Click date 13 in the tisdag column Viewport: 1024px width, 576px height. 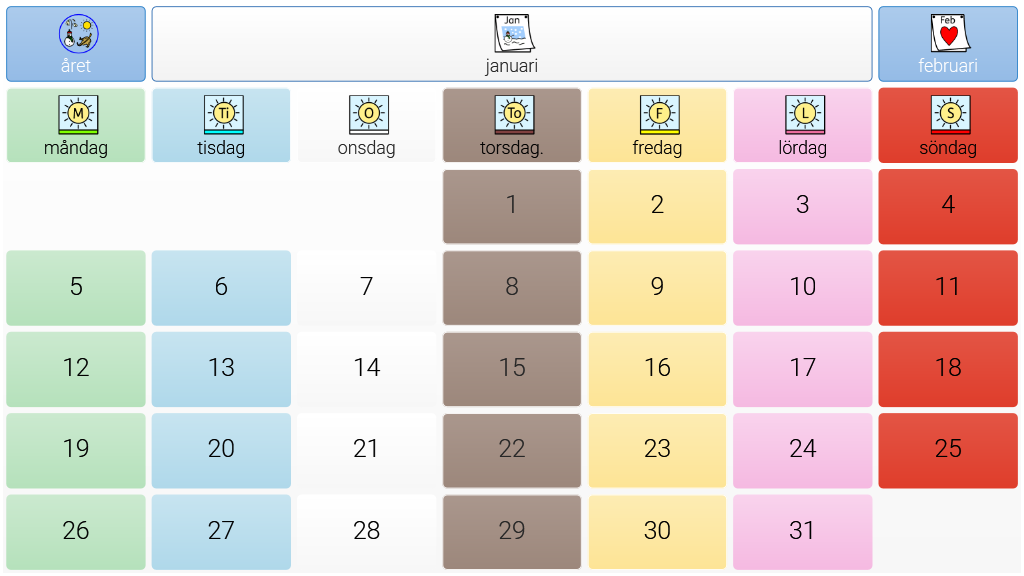click(x=221, y=369)
